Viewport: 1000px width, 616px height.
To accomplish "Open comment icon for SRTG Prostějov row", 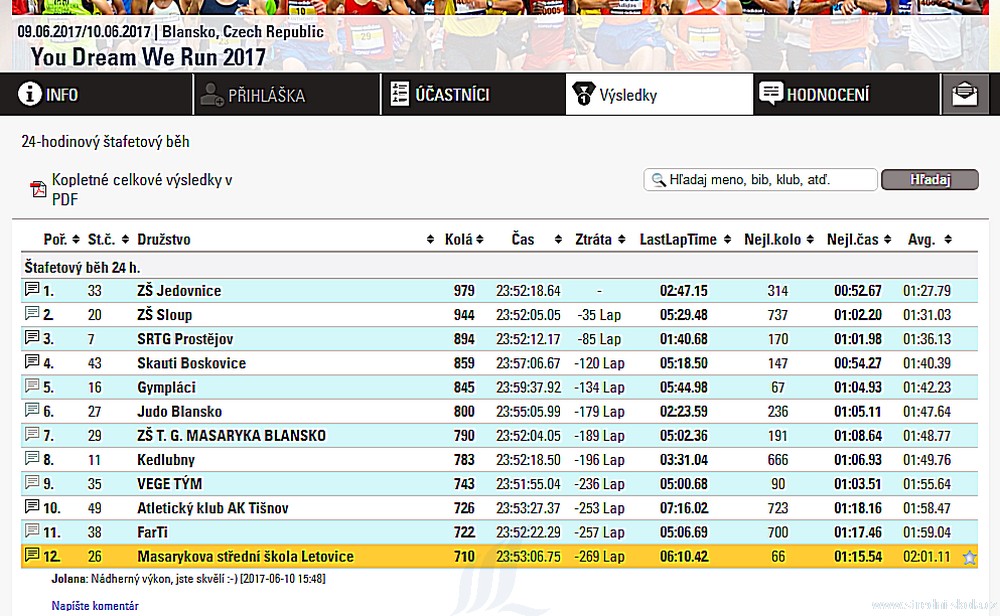I will click(32, 338).
